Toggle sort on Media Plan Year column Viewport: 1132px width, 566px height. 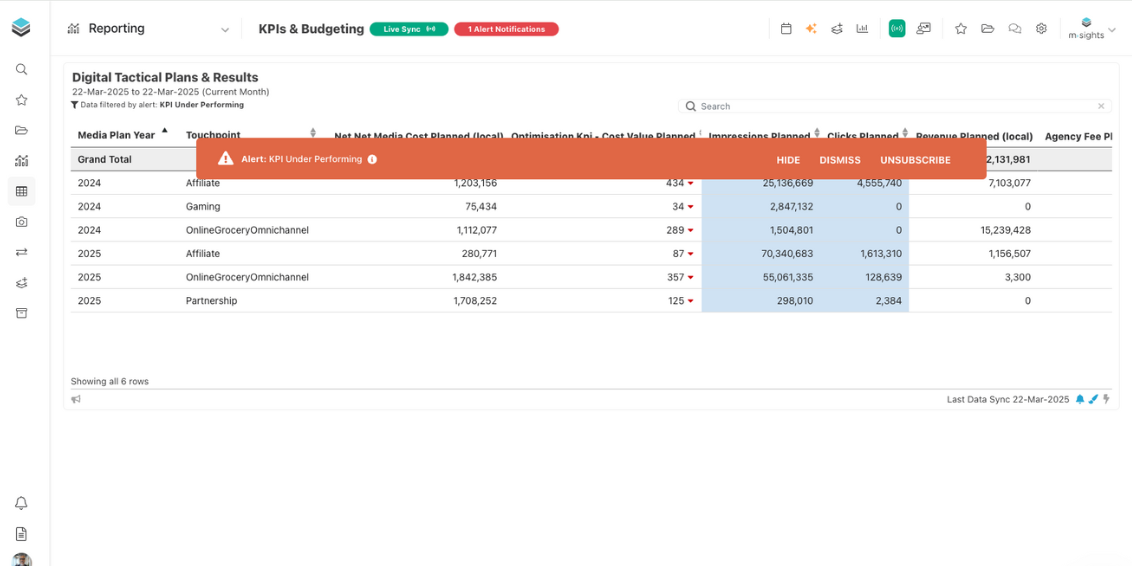tap(164, 132)
